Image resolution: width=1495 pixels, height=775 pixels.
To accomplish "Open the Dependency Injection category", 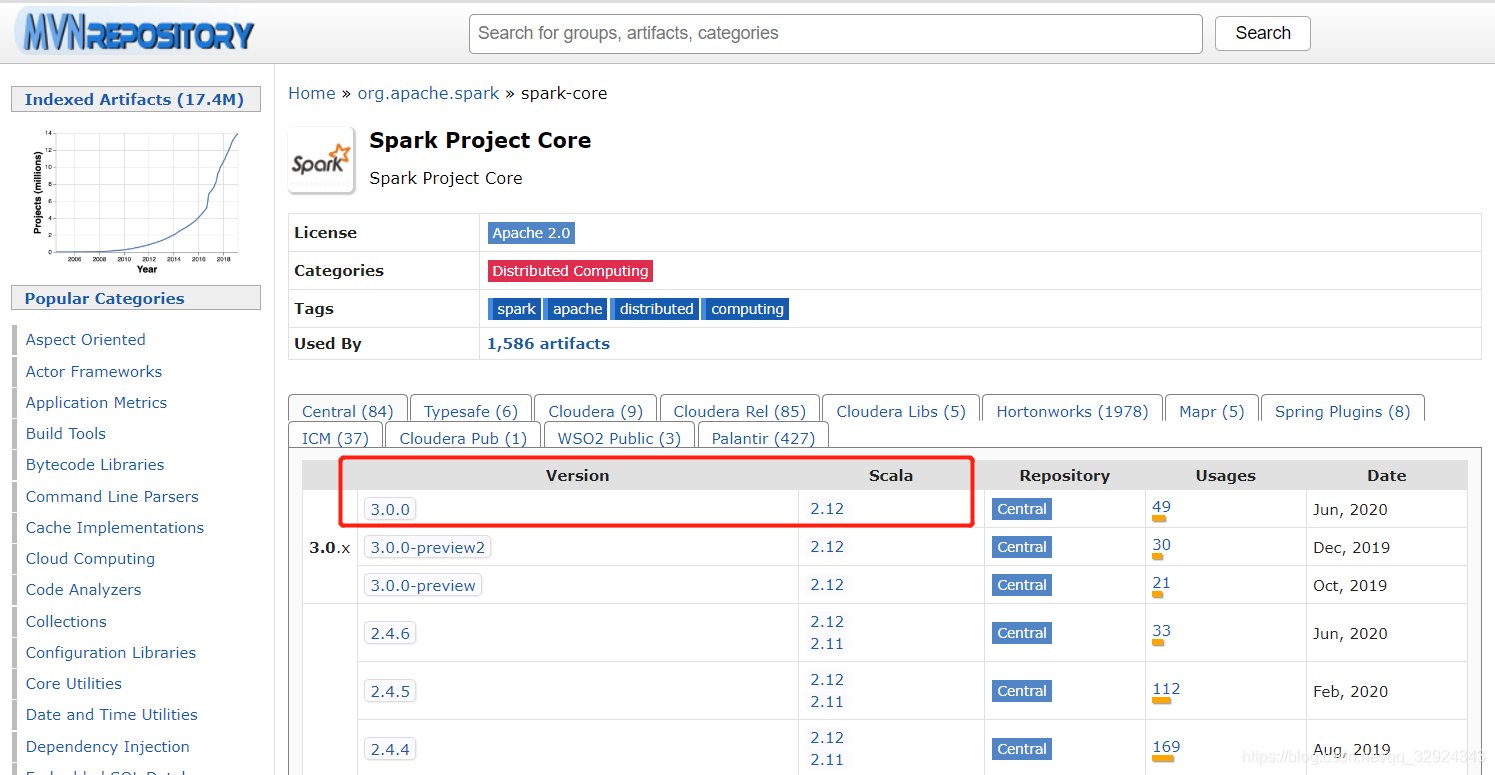I will pos(108,746).
